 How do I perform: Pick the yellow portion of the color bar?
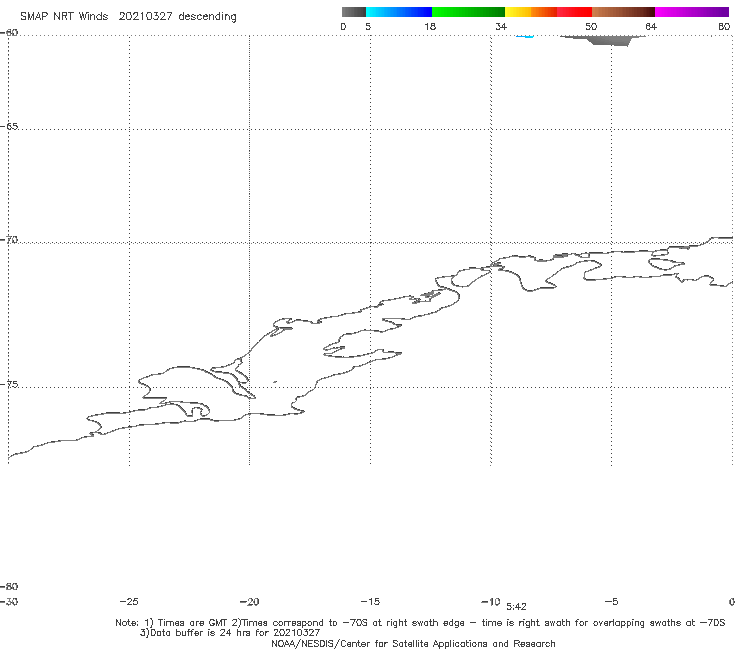point(518,12)
